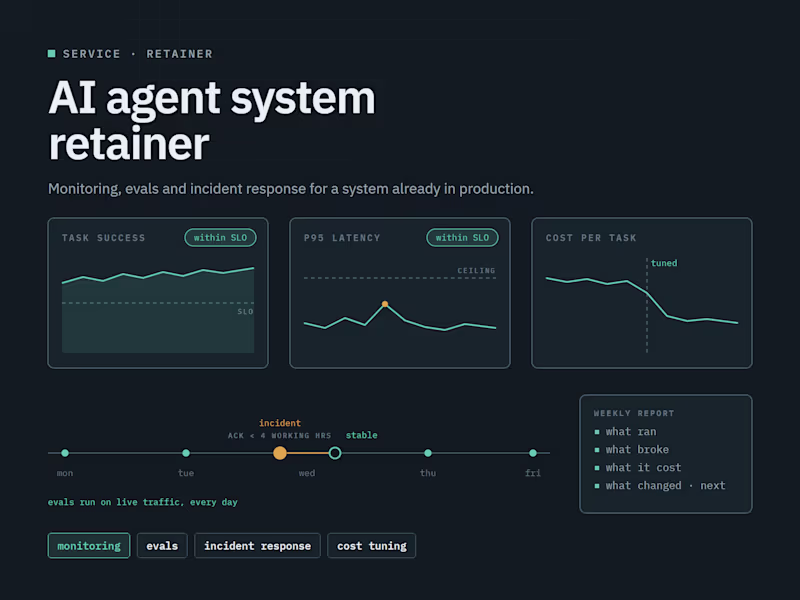Click the stable label above the timeline
Image resolution: width=800 pixels, height=600 pixels.
[x=361, y=435]
